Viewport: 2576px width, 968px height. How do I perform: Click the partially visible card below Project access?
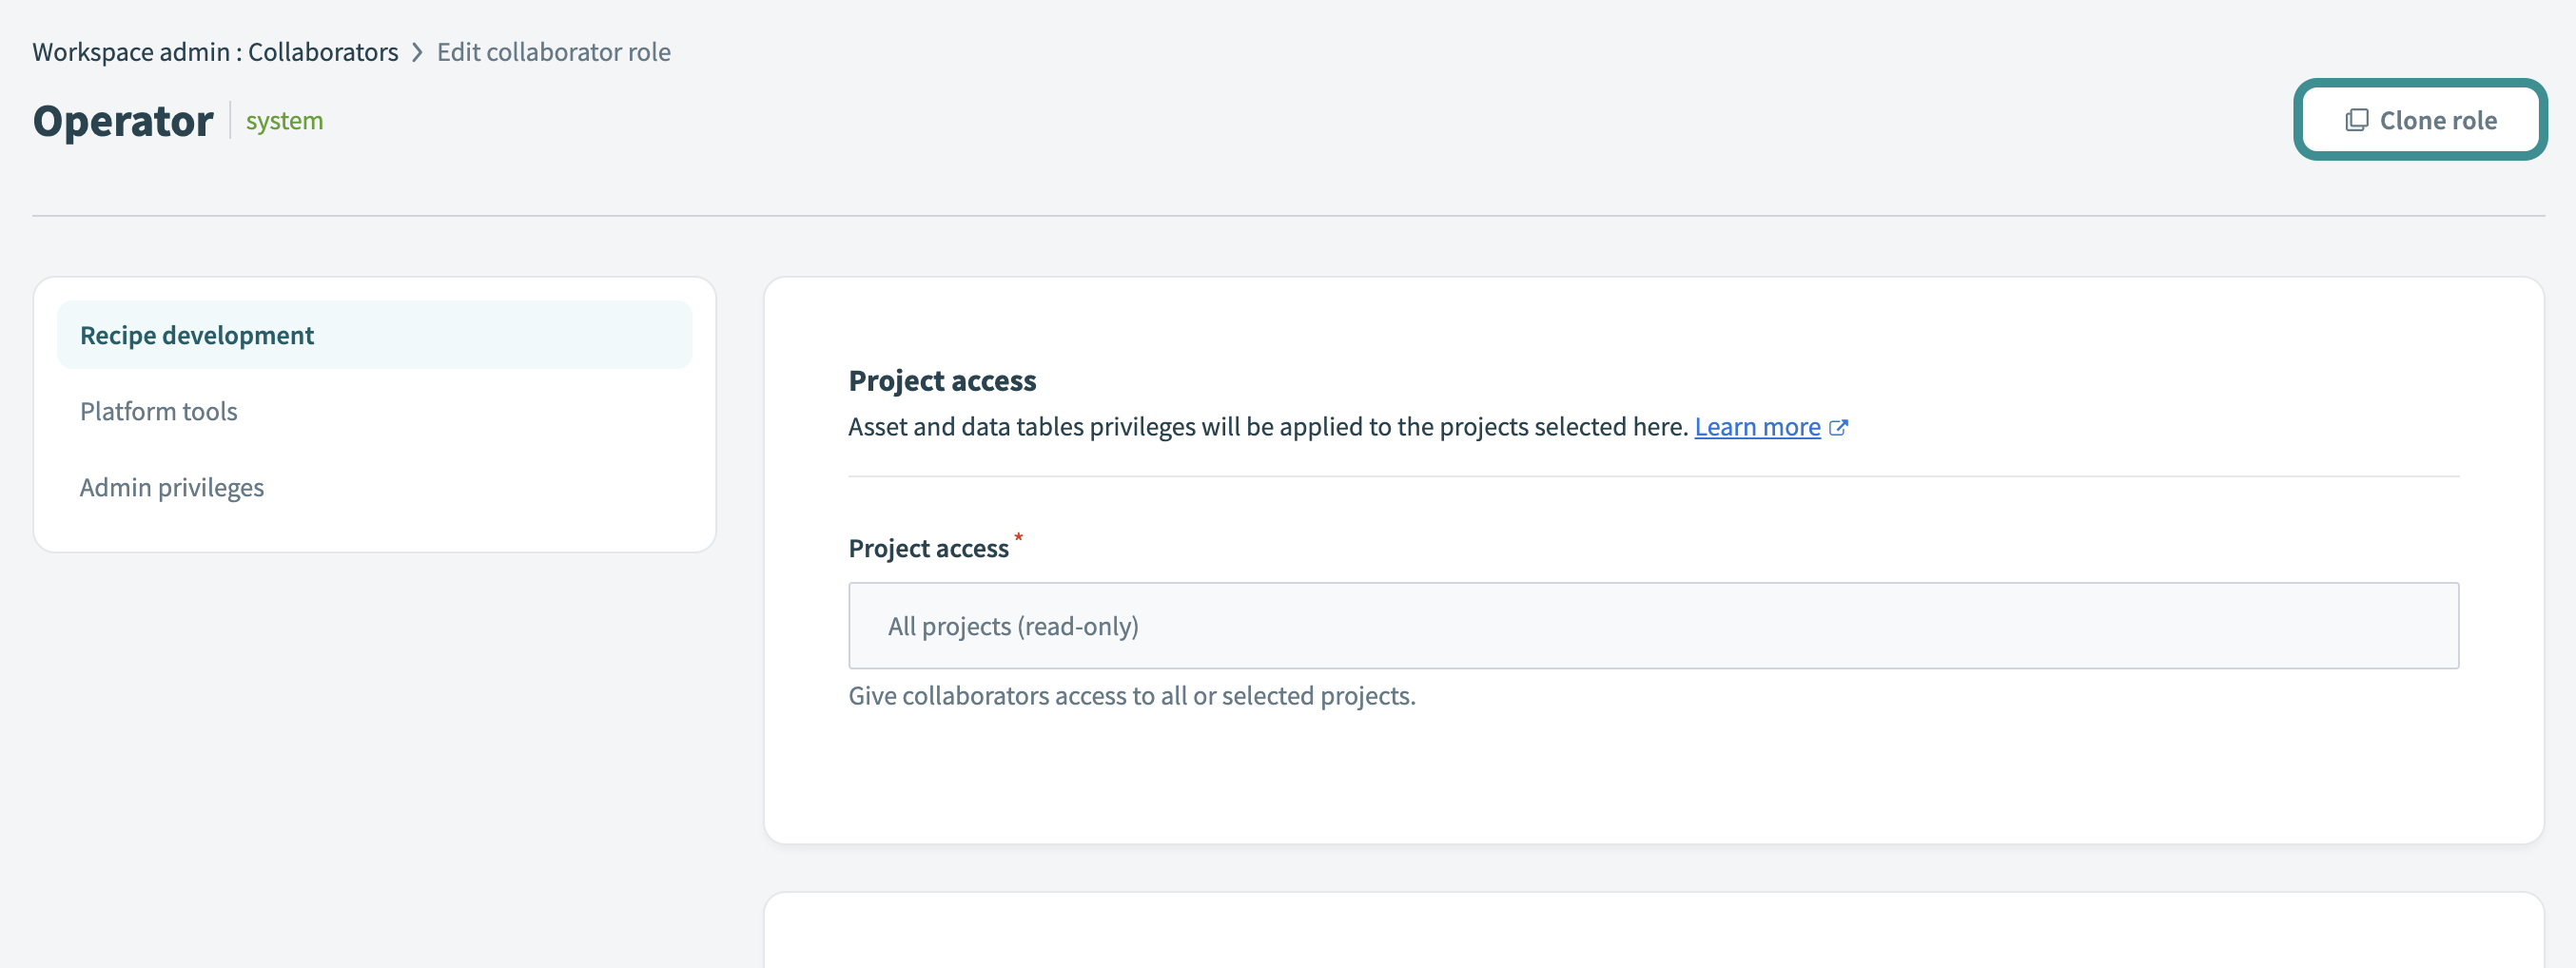[x=1652, y=930]
